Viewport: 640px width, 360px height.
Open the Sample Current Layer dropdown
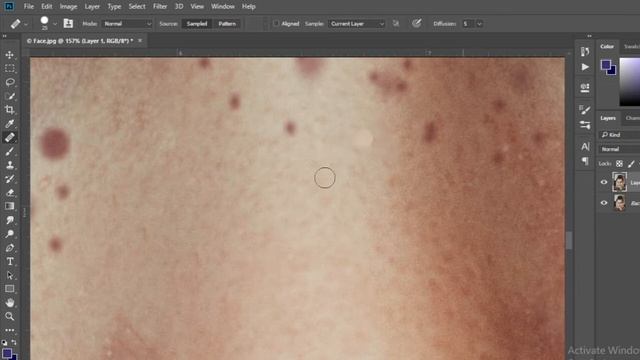pos(356,24)
